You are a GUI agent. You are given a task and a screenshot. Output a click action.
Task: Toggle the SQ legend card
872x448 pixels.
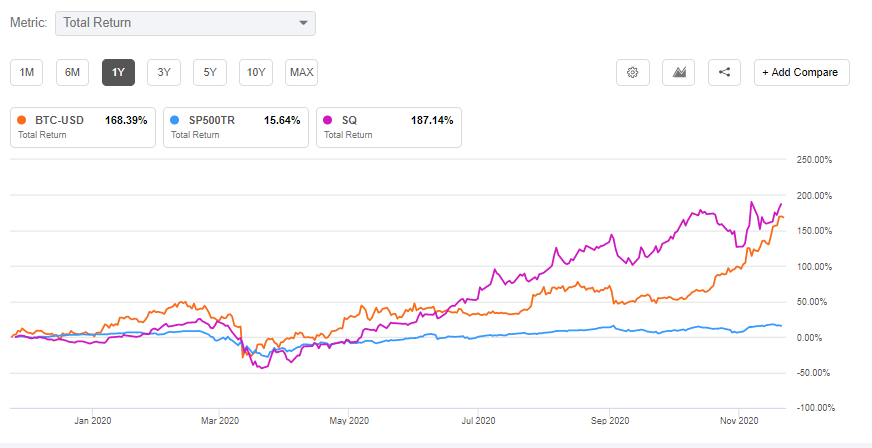[x=389, y=127]
